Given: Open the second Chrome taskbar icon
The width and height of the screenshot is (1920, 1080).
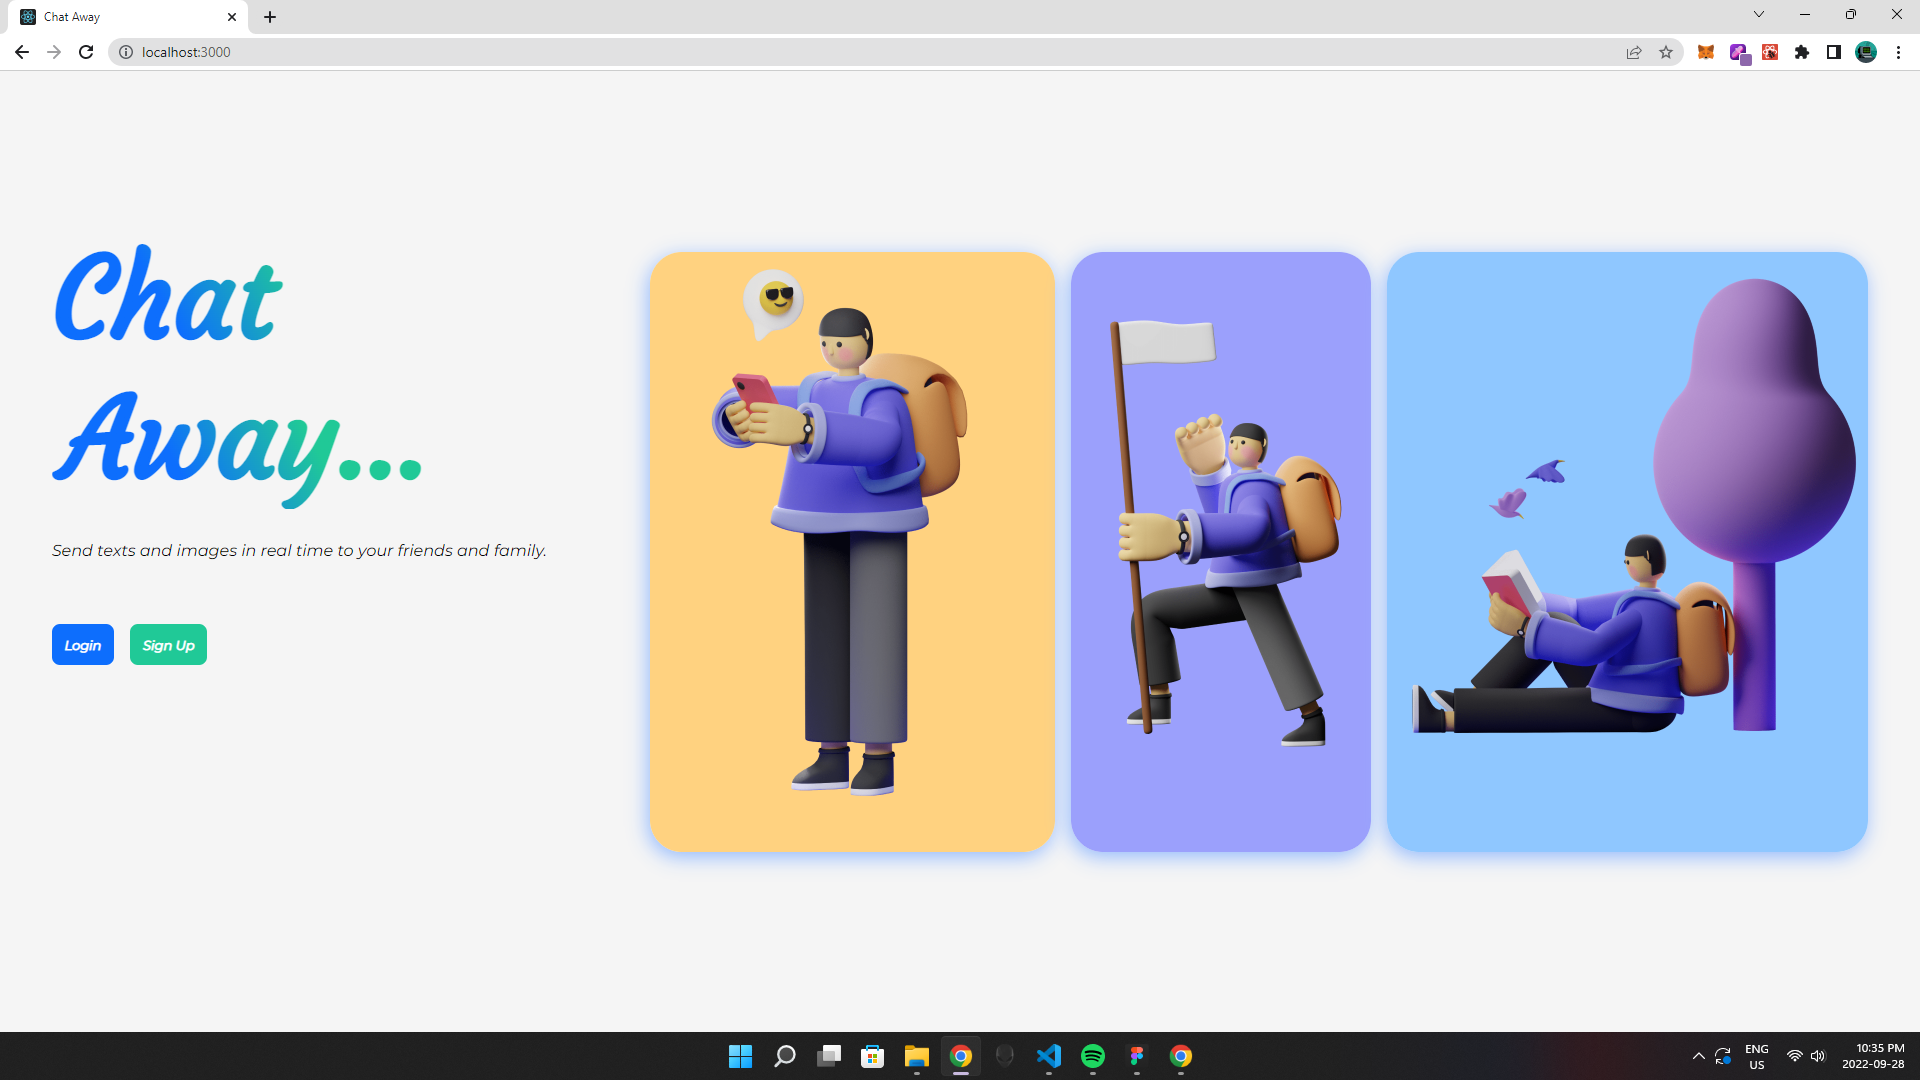Looking at the screenshot, I should pos(1181,1056).
